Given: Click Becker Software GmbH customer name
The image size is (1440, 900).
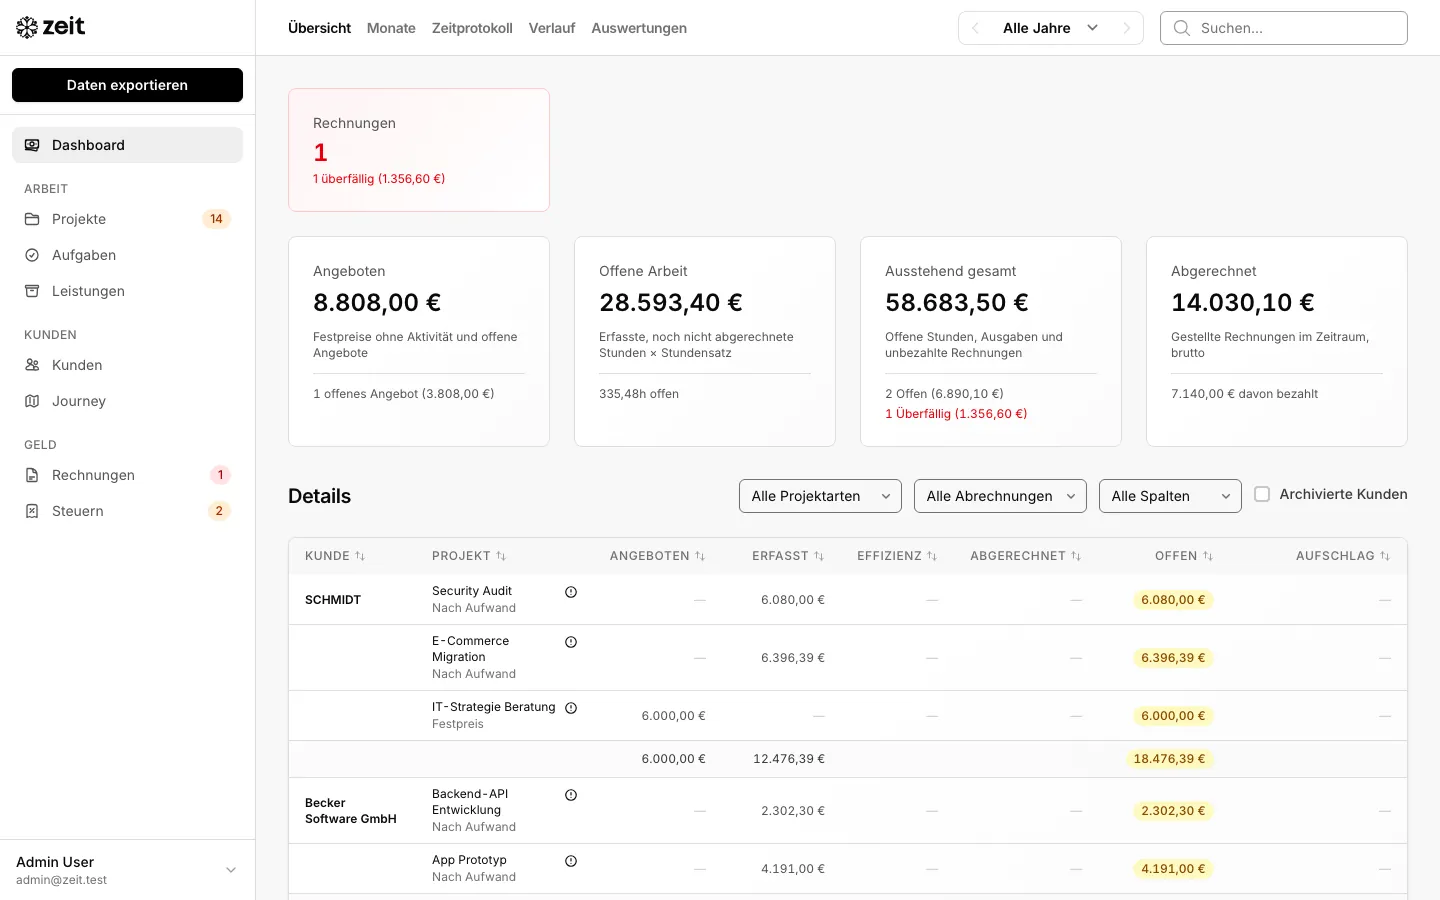Looking at the screenshot, I should click(351, 811).
